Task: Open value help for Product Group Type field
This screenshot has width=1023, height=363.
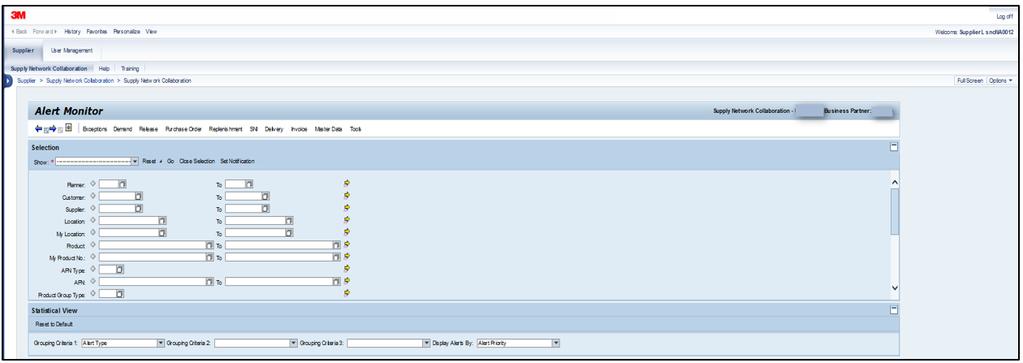Action: 120,294
